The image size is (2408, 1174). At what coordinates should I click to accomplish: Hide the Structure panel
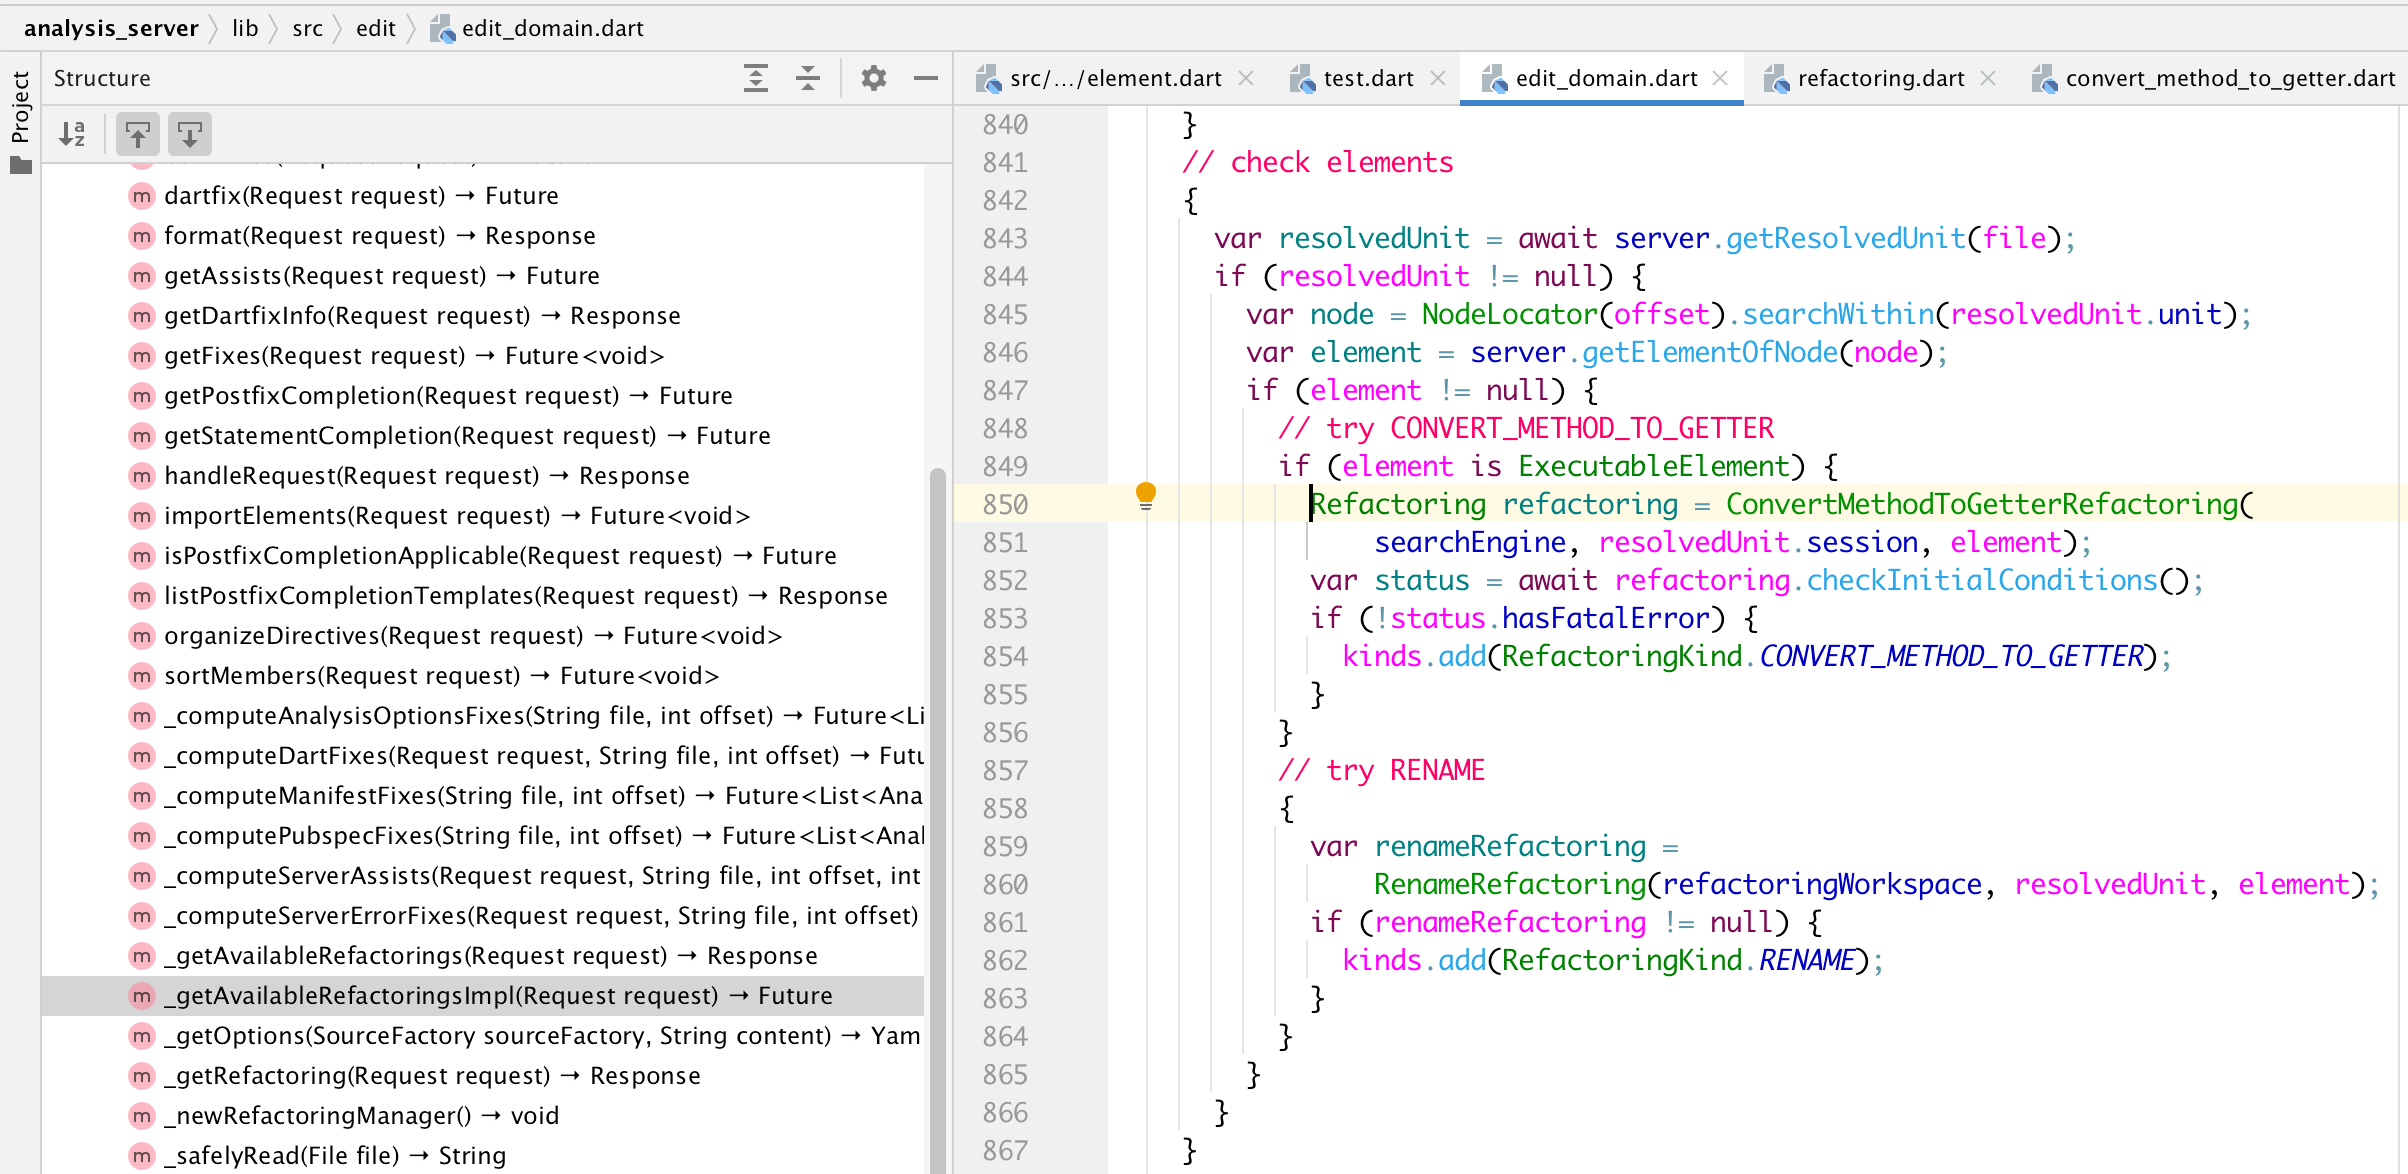(x=925, y=78)
